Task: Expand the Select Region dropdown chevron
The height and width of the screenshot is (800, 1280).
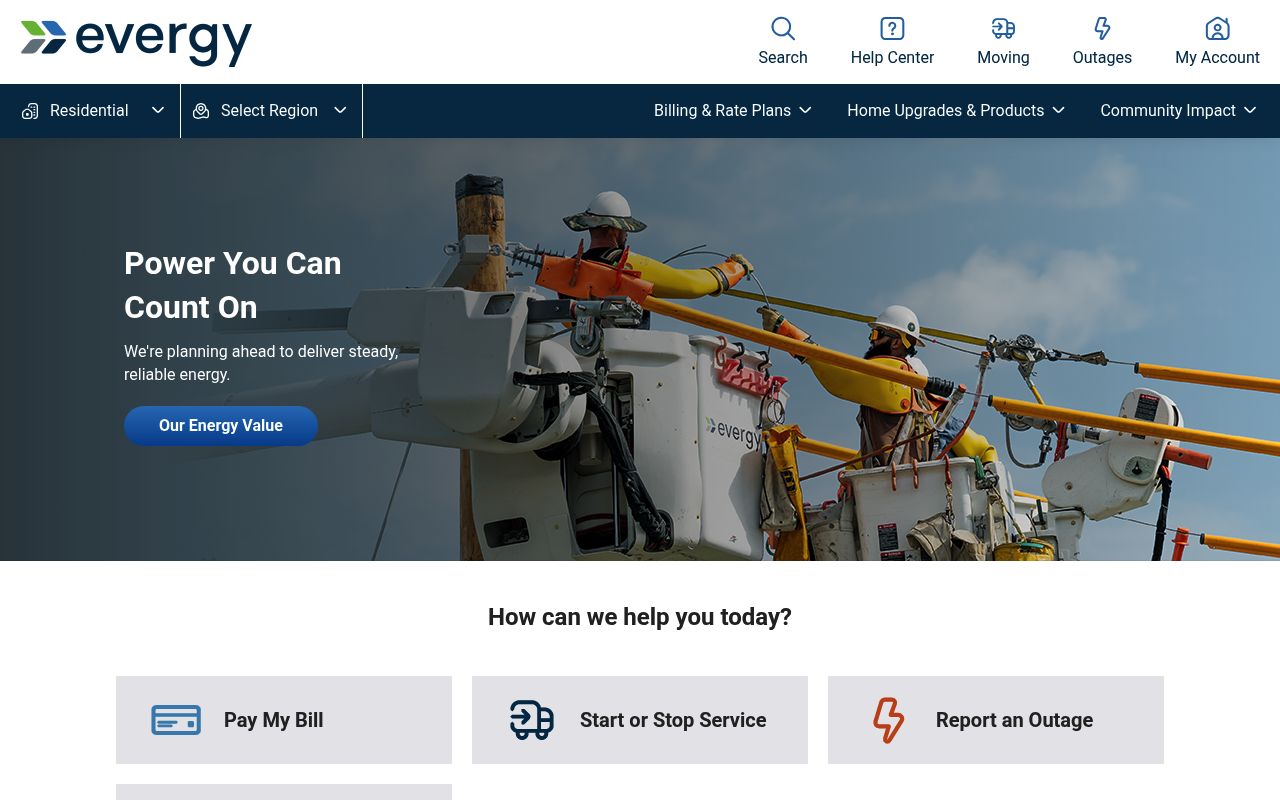Action: pos(340,111)
